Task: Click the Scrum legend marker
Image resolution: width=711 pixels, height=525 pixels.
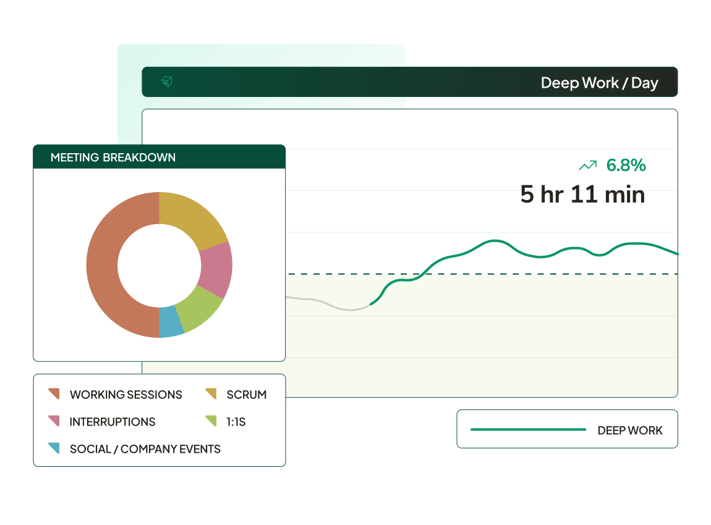Action: coord(211,394)
